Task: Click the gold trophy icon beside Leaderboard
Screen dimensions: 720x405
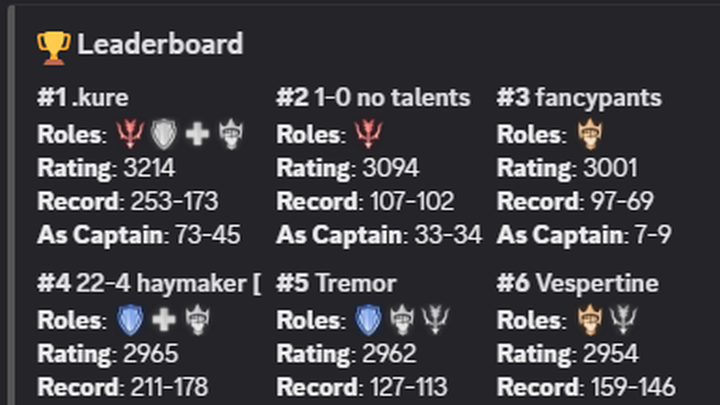Action: [x=54, y=48]
